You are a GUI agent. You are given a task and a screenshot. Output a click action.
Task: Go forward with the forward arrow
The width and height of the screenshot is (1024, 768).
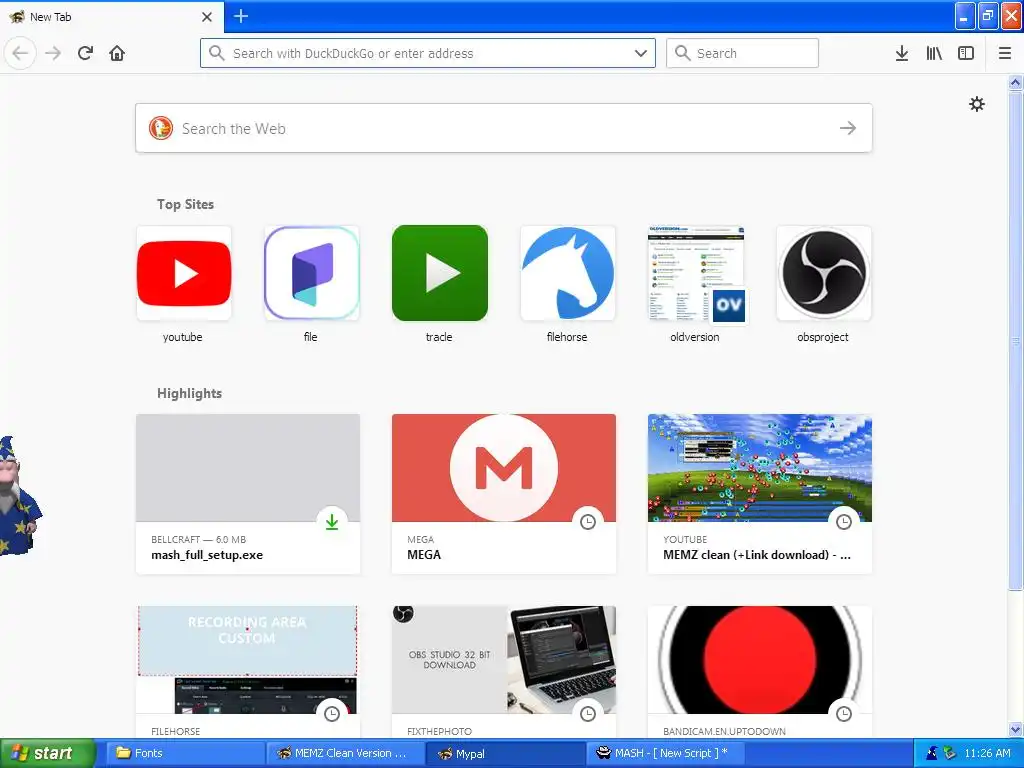pyautogui.click(x=53, y=53)
